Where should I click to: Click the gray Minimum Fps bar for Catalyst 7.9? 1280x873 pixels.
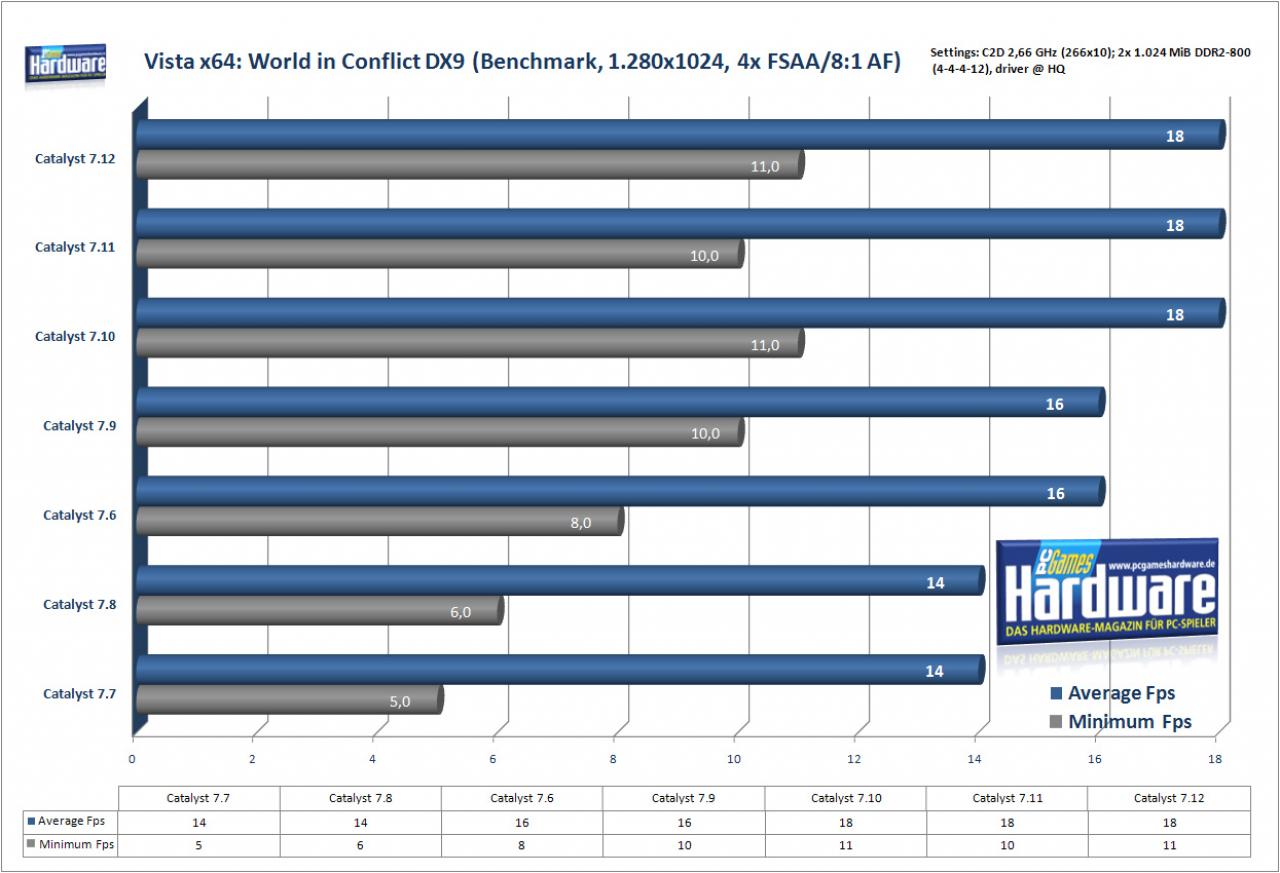[440, 432]
